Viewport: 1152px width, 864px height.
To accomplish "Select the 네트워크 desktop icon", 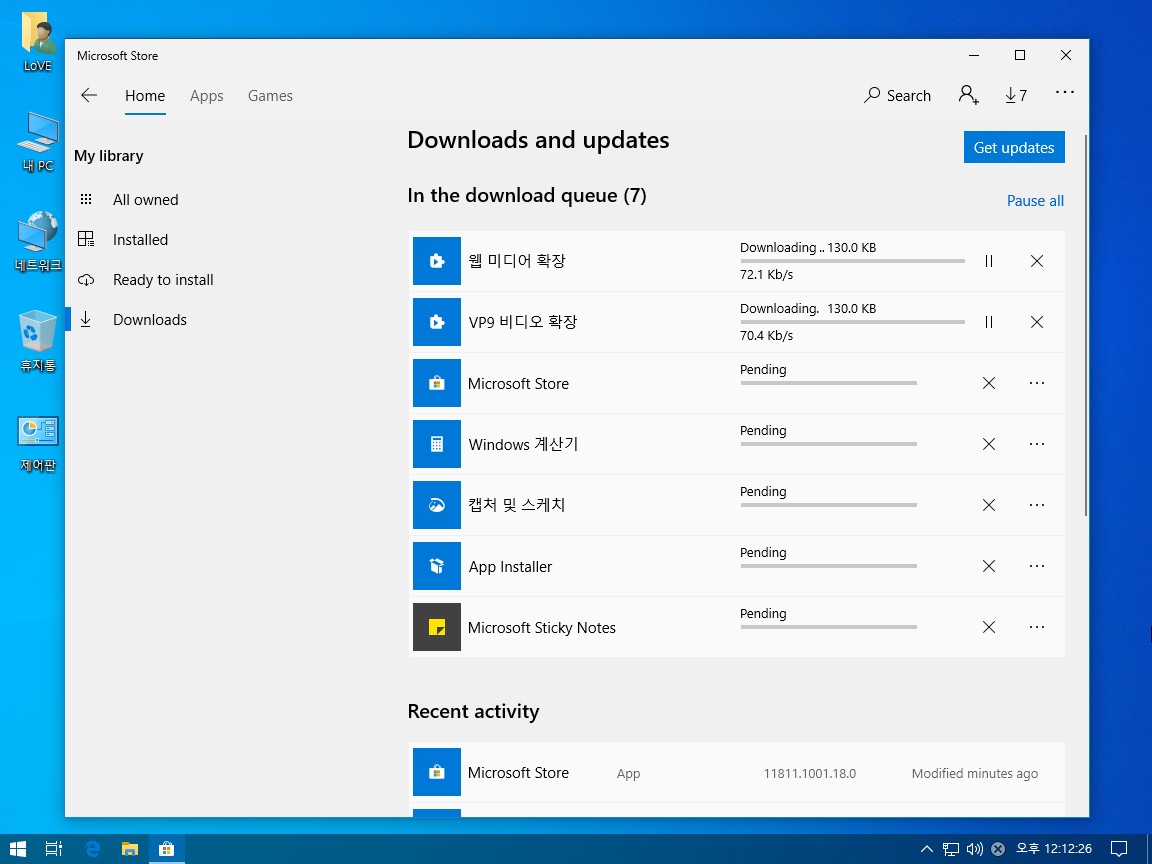I will pyautogui.click(x=38, y=241).
